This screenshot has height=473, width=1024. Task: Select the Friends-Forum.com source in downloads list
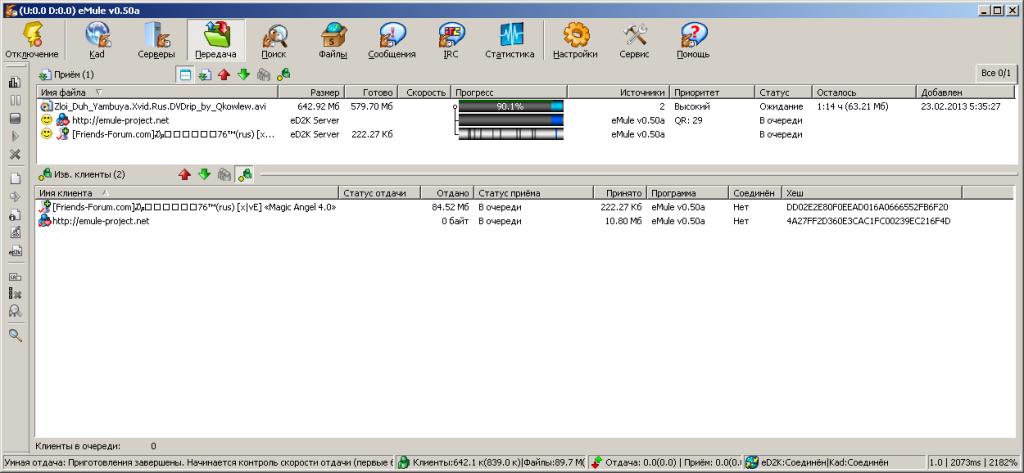point(526,134)
